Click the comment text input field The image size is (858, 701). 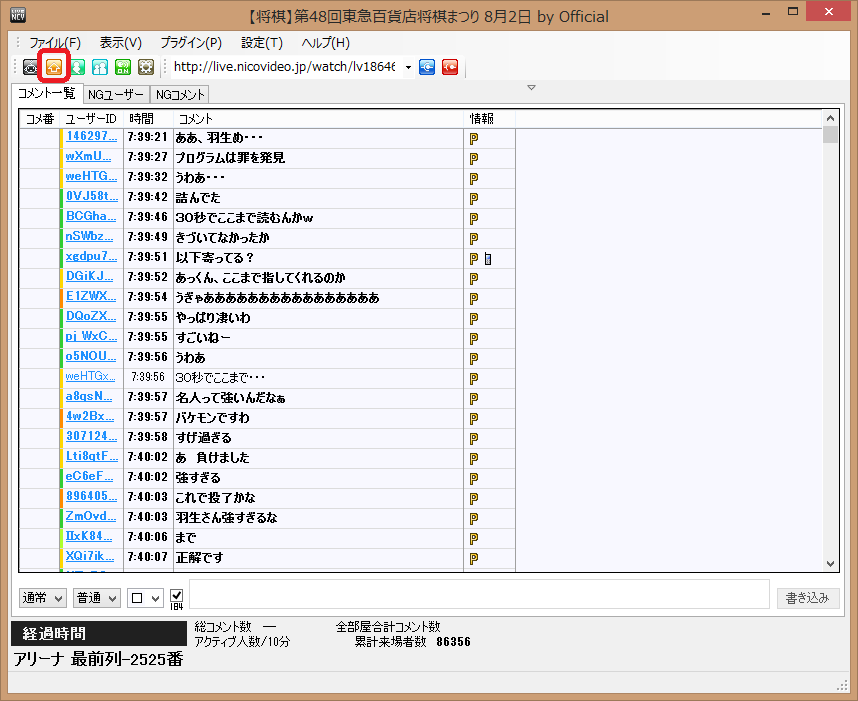[479, 594]
